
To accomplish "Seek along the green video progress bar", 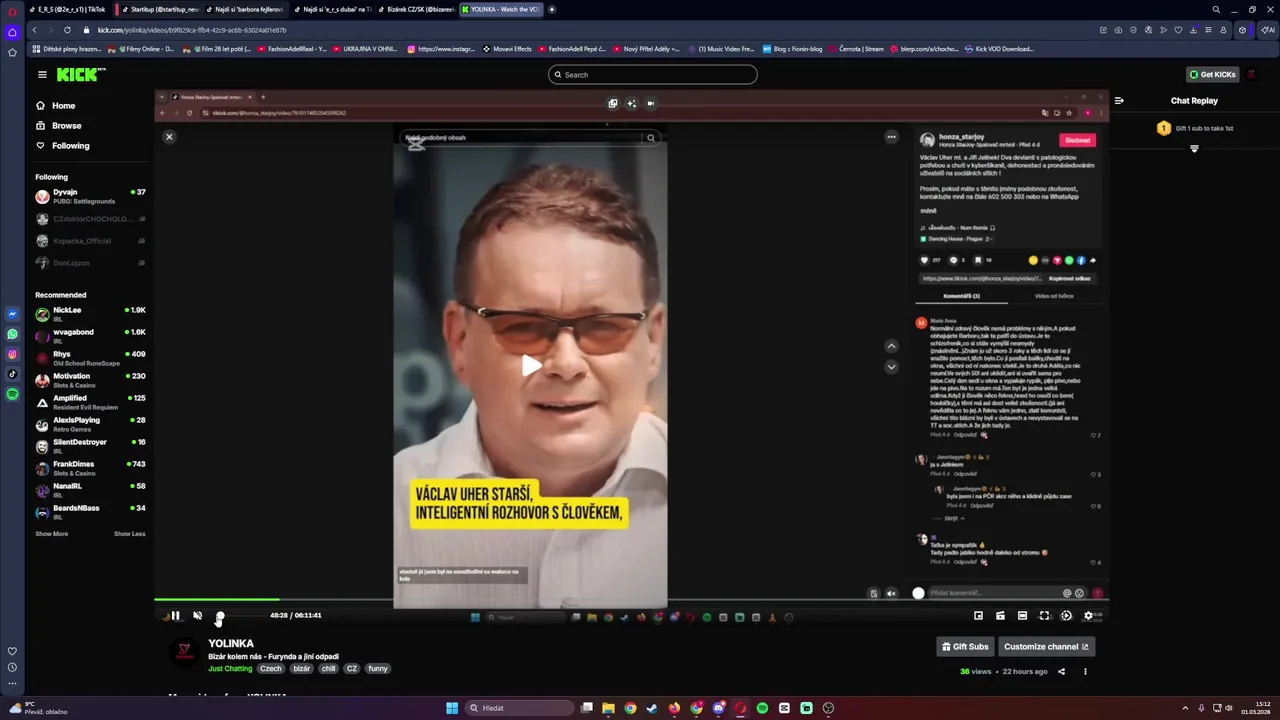I will [x=632, y=599].
